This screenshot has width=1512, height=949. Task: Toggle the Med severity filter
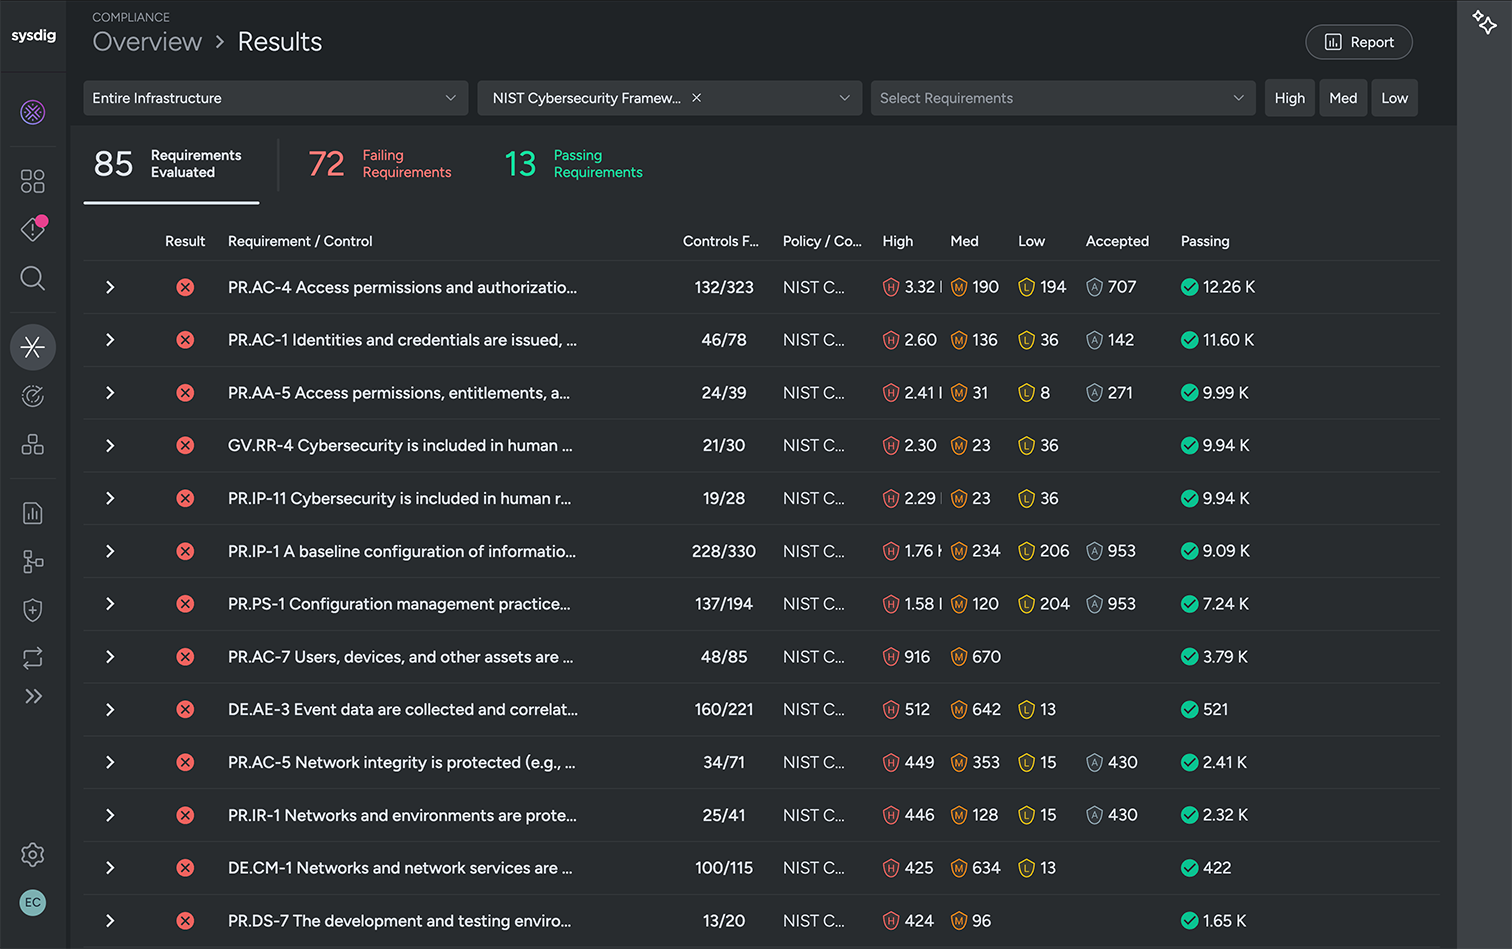(1343, 98)
